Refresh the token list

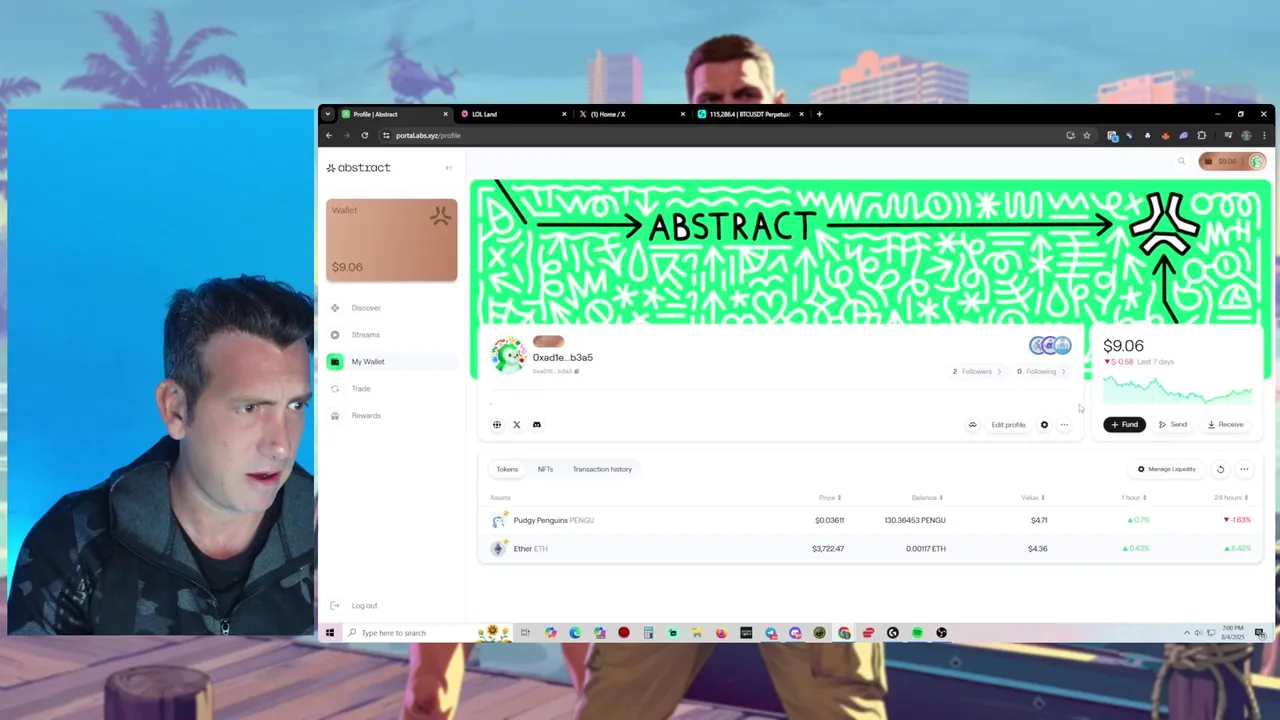pyautogui.click(x=1220, y=469)
